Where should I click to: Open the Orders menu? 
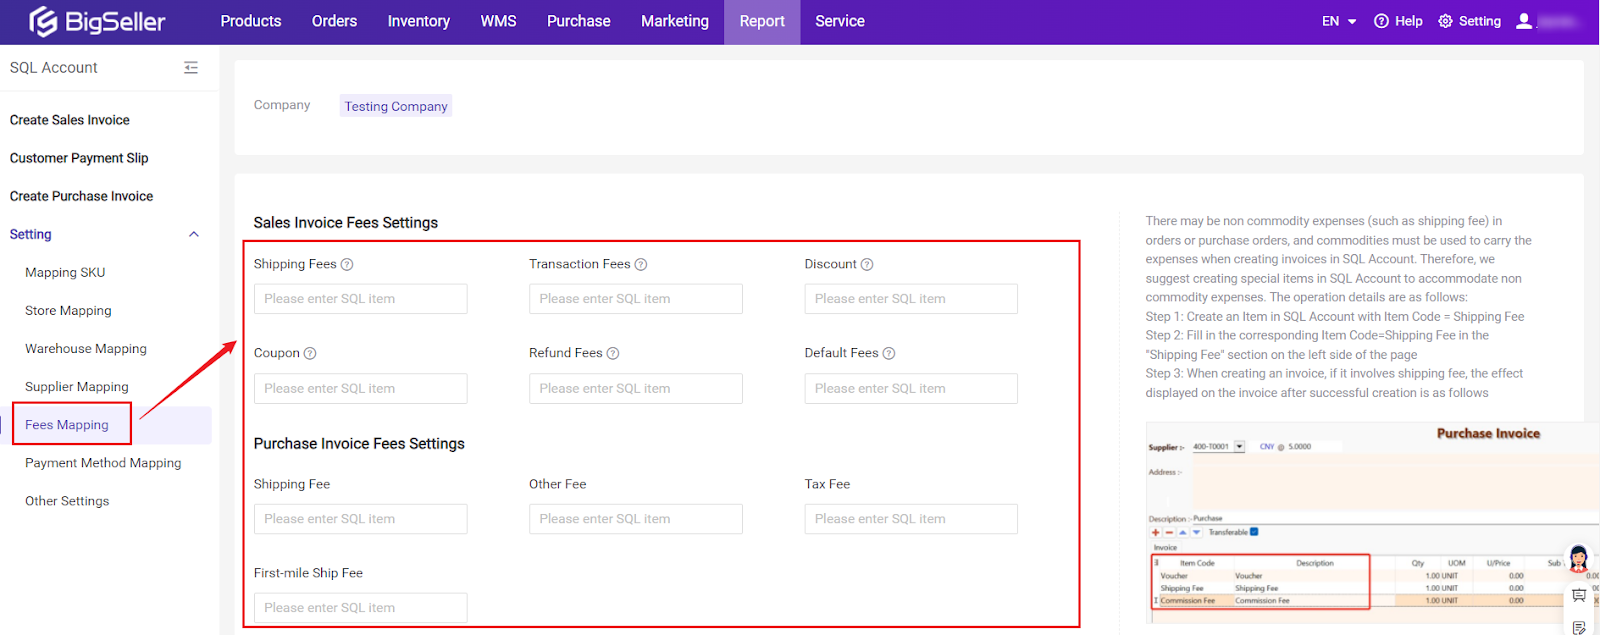[x=334, y=21]
